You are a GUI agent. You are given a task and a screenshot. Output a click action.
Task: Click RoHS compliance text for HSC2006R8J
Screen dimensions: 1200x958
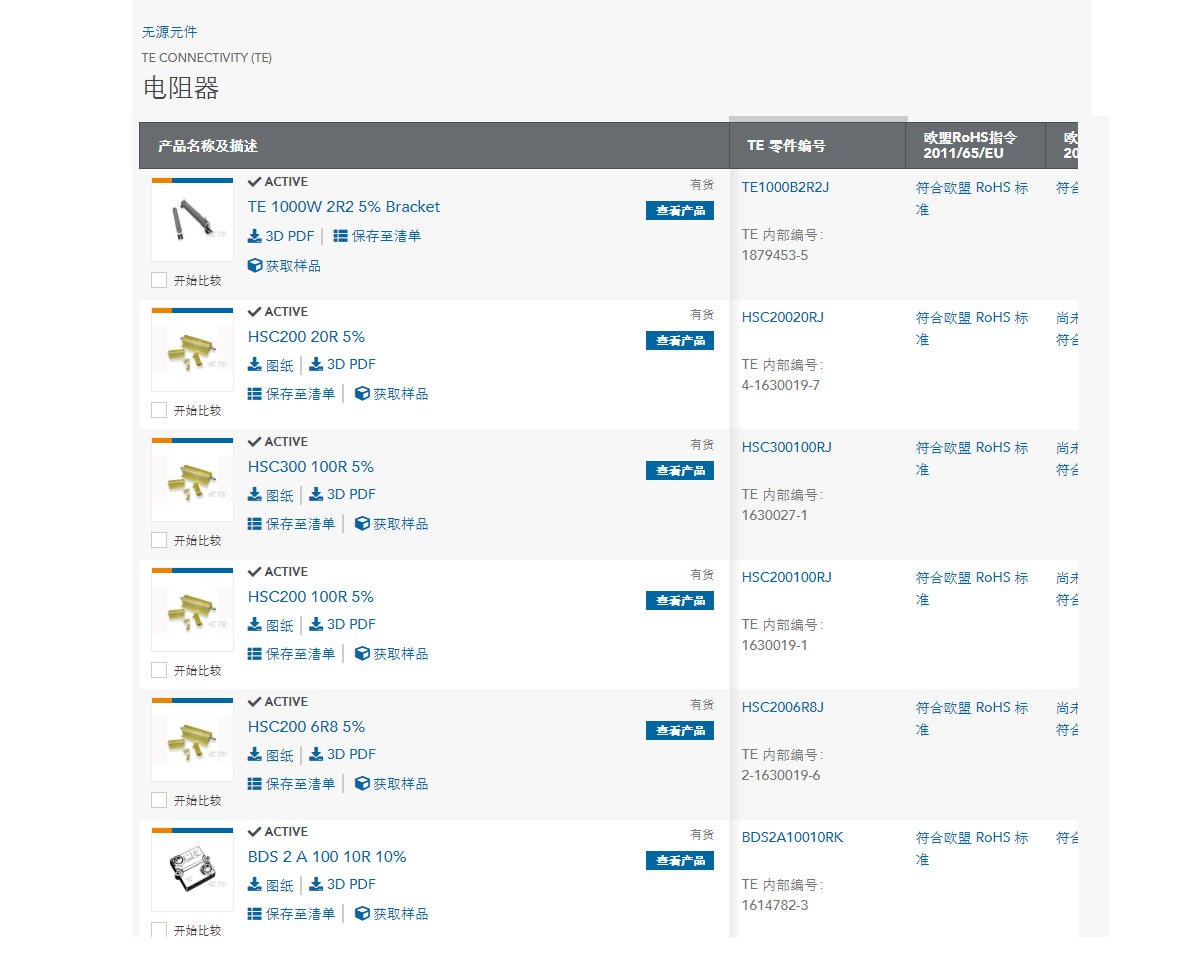(x=972, y=718)
